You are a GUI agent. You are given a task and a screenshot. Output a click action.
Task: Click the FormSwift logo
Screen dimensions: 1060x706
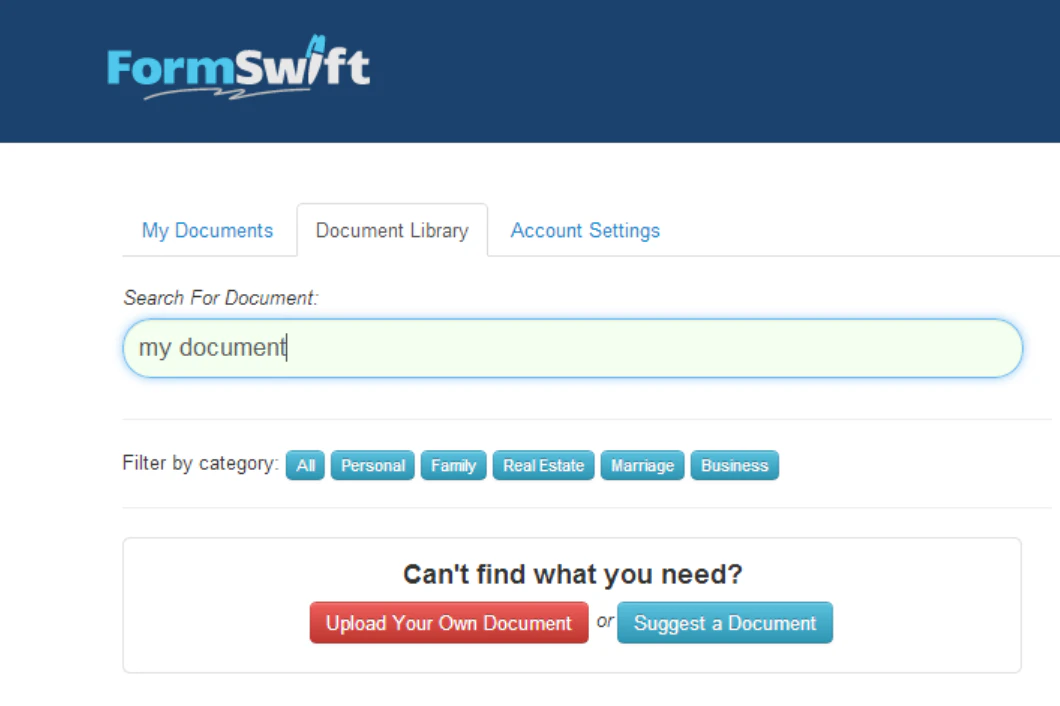tap(237, 66)
